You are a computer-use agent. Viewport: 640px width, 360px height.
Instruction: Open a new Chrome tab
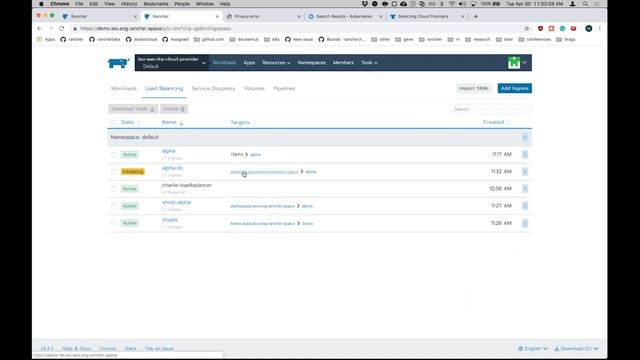coord(476,16)
